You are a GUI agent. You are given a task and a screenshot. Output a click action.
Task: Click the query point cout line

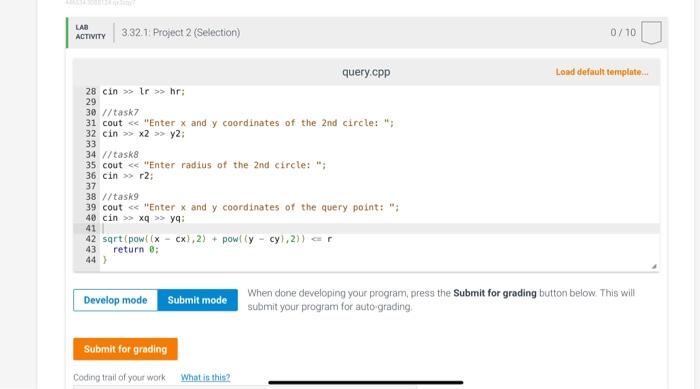[x=251, y=208]
